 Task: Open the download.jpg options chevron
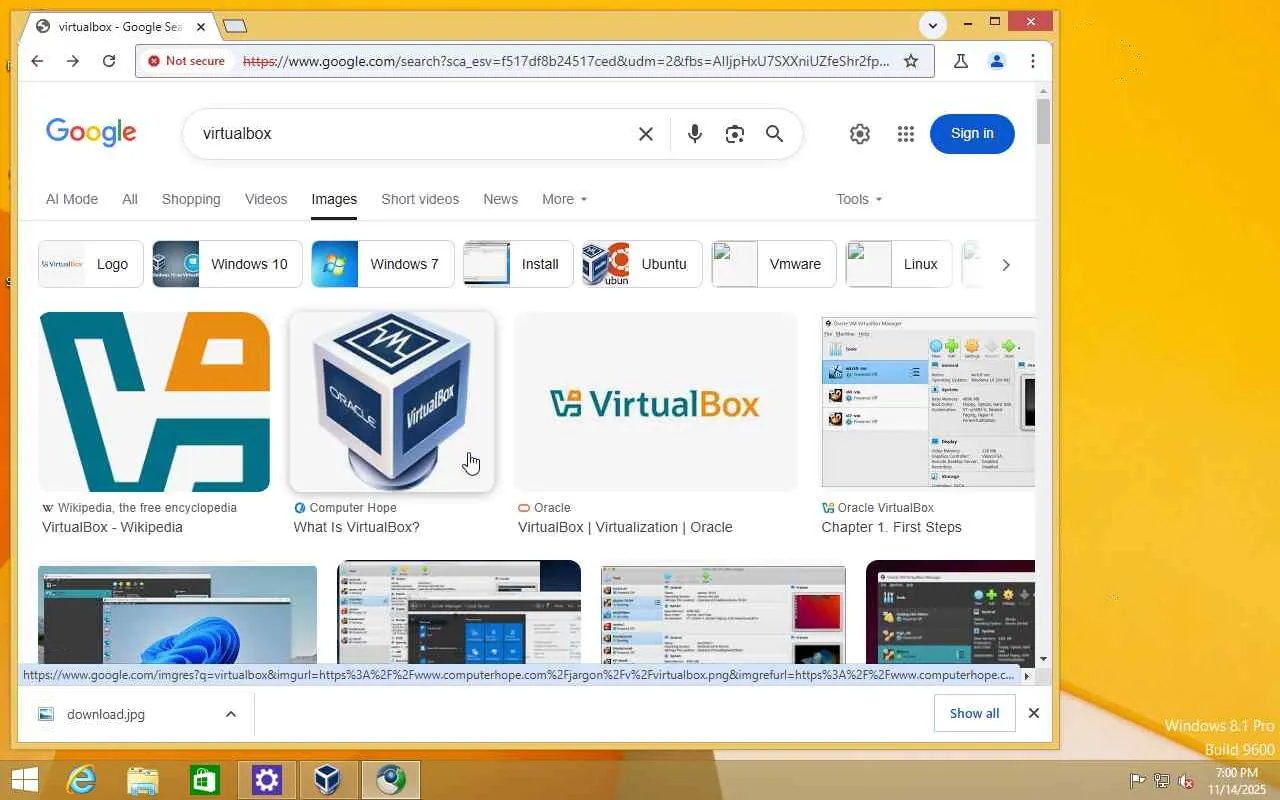coord(231,714)
